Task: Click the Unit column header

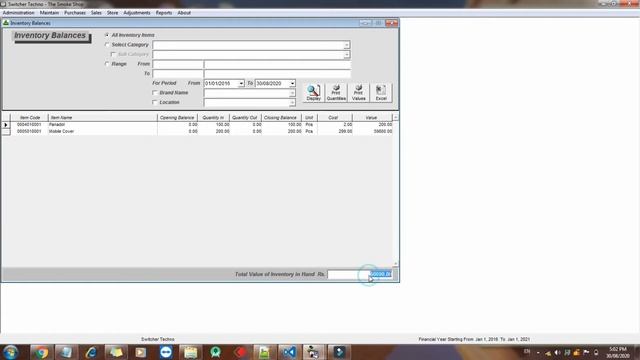Action: click(x=309, y=118)
